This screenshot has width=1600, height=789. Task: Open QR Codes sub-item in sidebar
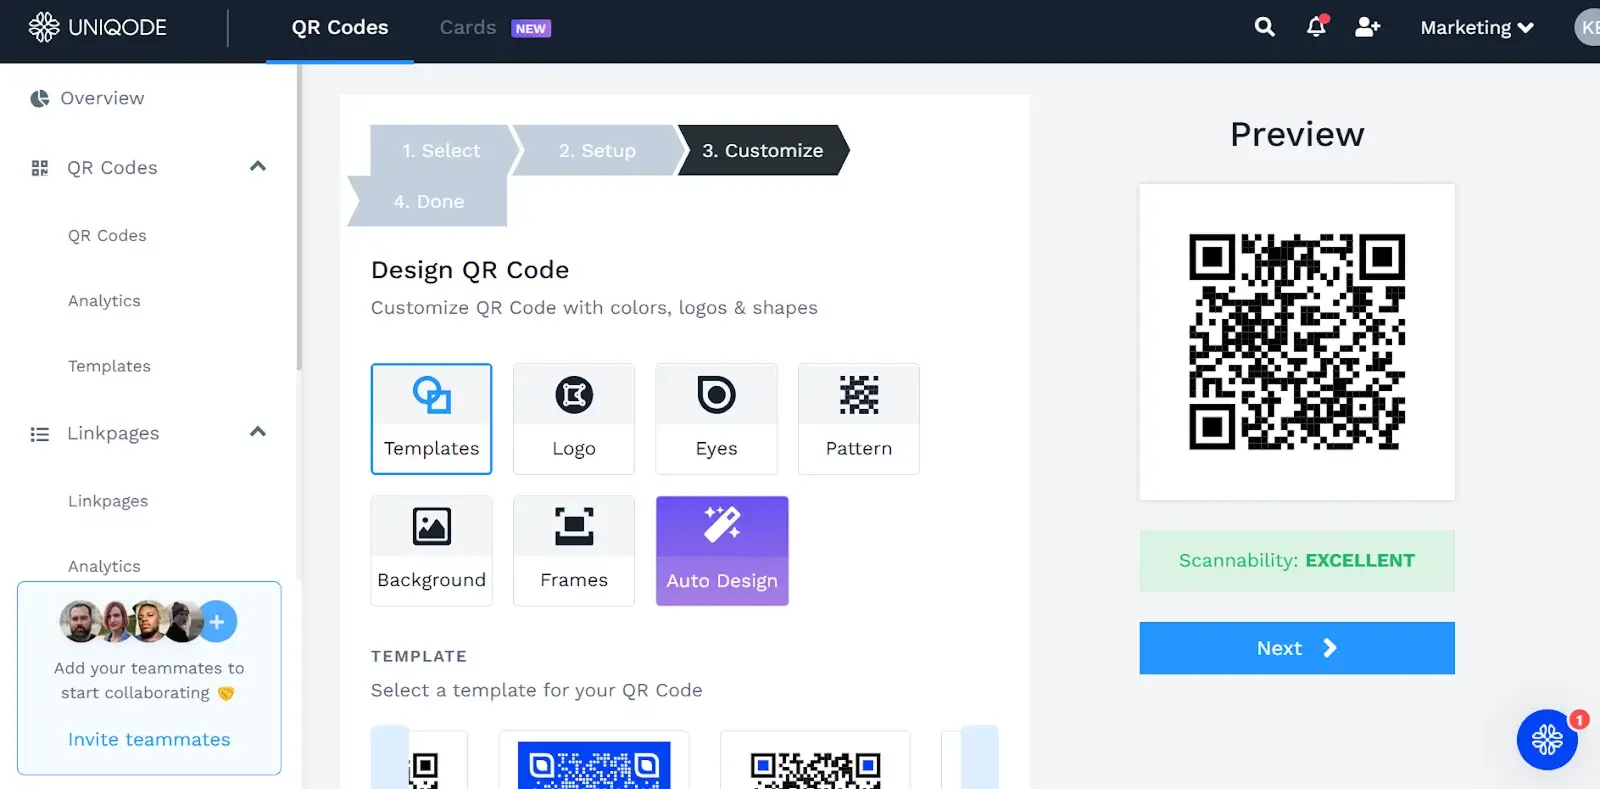[x=107, y=236]
